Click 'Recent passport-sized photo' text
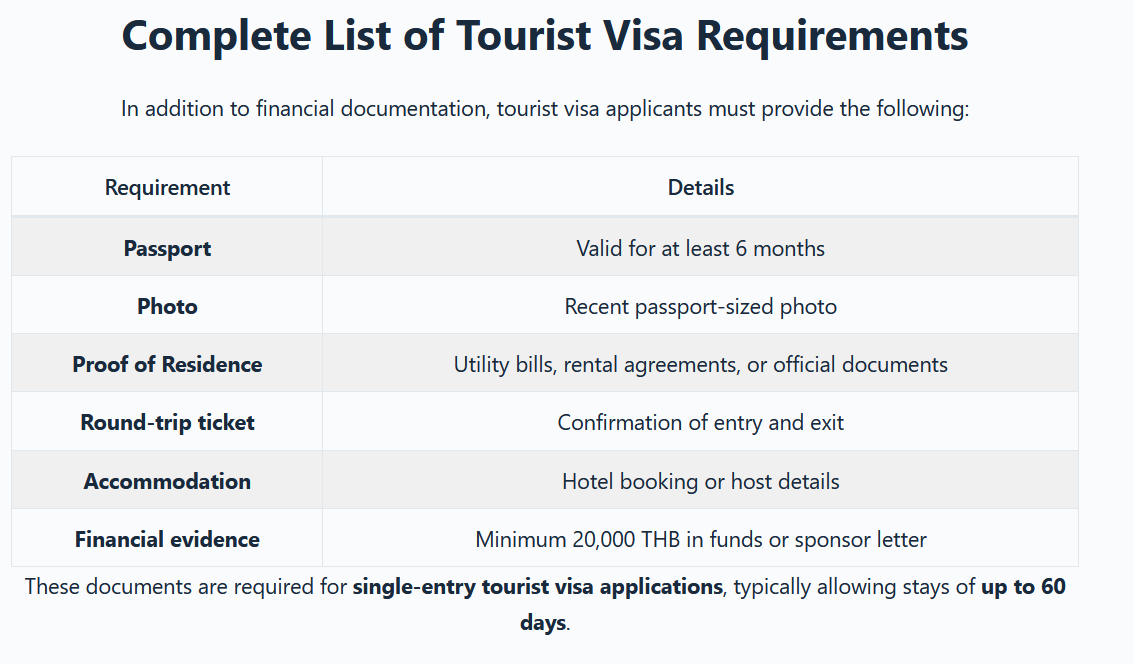Viewport: 1134px width, 664px height. (x=700, y=307)
